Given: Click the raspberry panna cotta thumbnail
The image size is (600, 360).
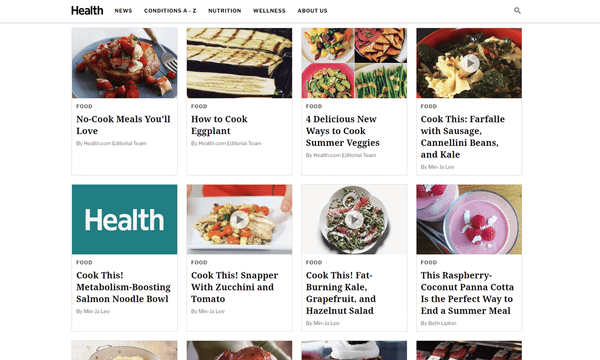Looking at the screenshot, I should (x=469, y=219).
